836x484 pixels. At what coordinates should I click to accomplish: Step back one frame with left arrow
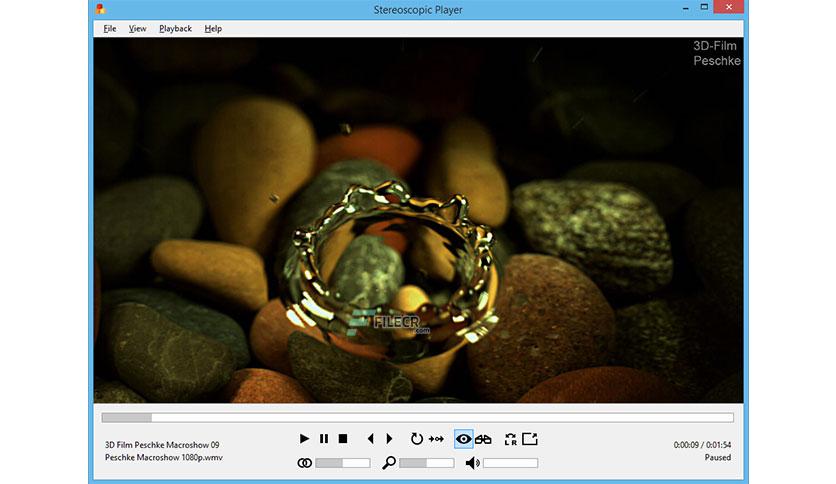pos(371,439)
